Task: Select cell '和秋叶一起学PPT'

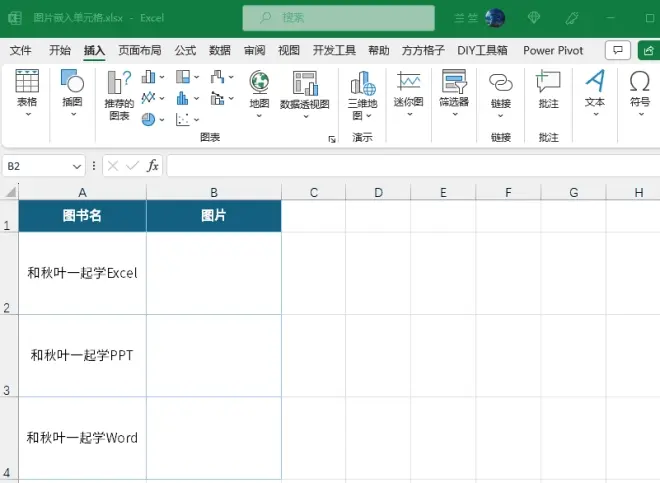Action: 82,355
